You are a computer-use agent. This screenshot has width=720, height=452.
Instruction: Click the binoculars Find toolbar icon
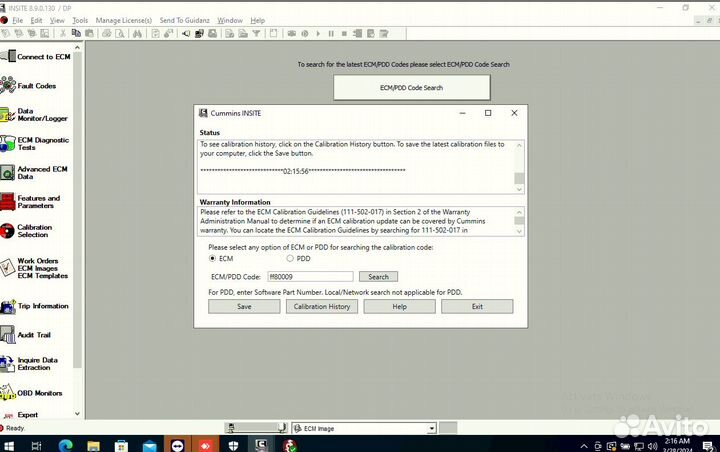click(137, 34)
